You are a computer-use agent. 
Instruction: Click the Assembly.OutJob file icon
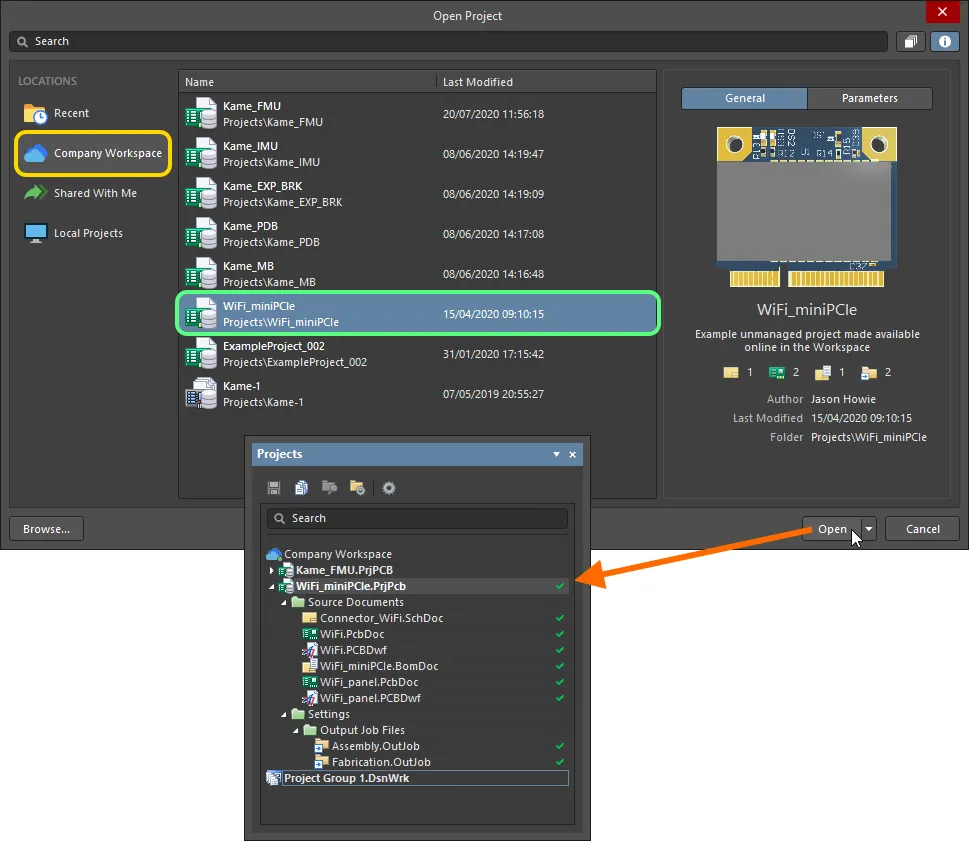pos(321,746)
